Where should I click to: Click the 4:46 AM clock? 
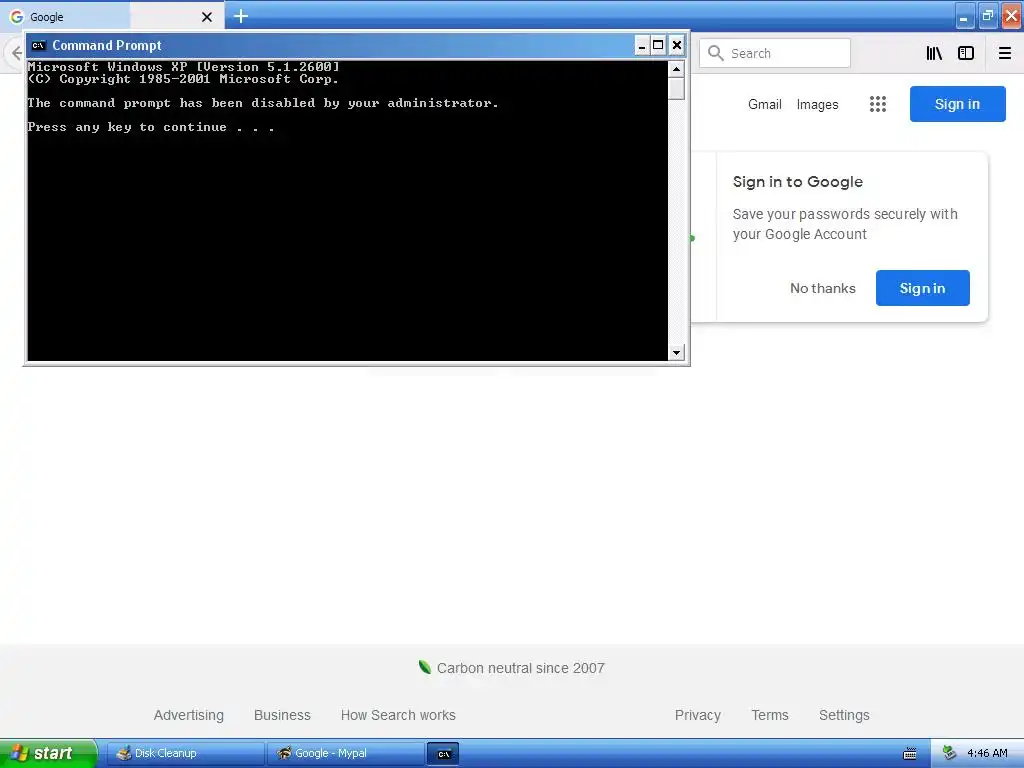click(x=987, y=754)
